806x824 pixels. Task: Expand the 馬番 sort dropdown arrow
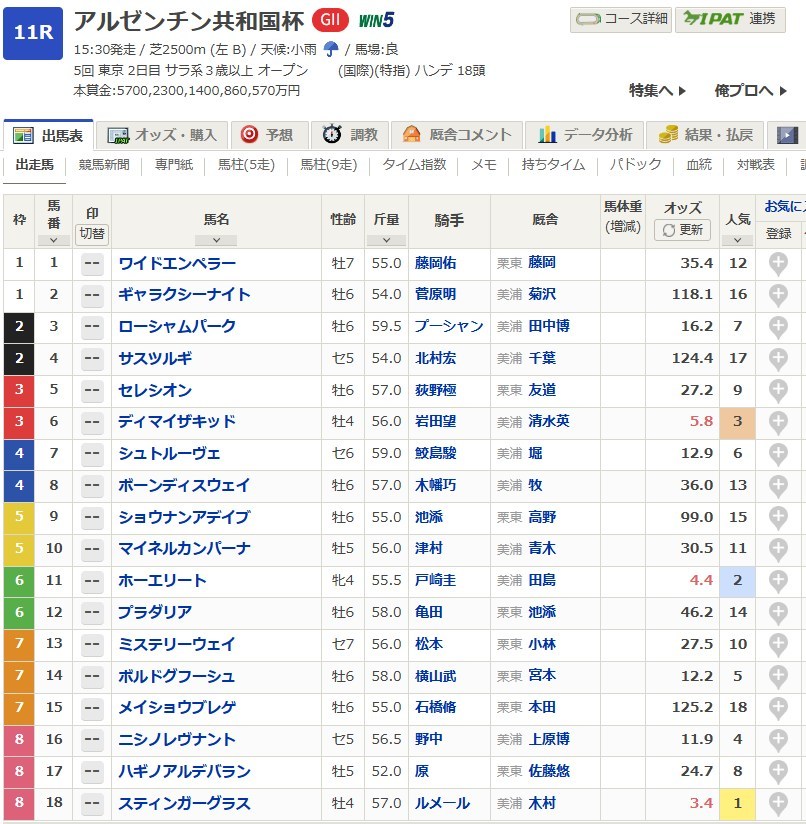53,240
